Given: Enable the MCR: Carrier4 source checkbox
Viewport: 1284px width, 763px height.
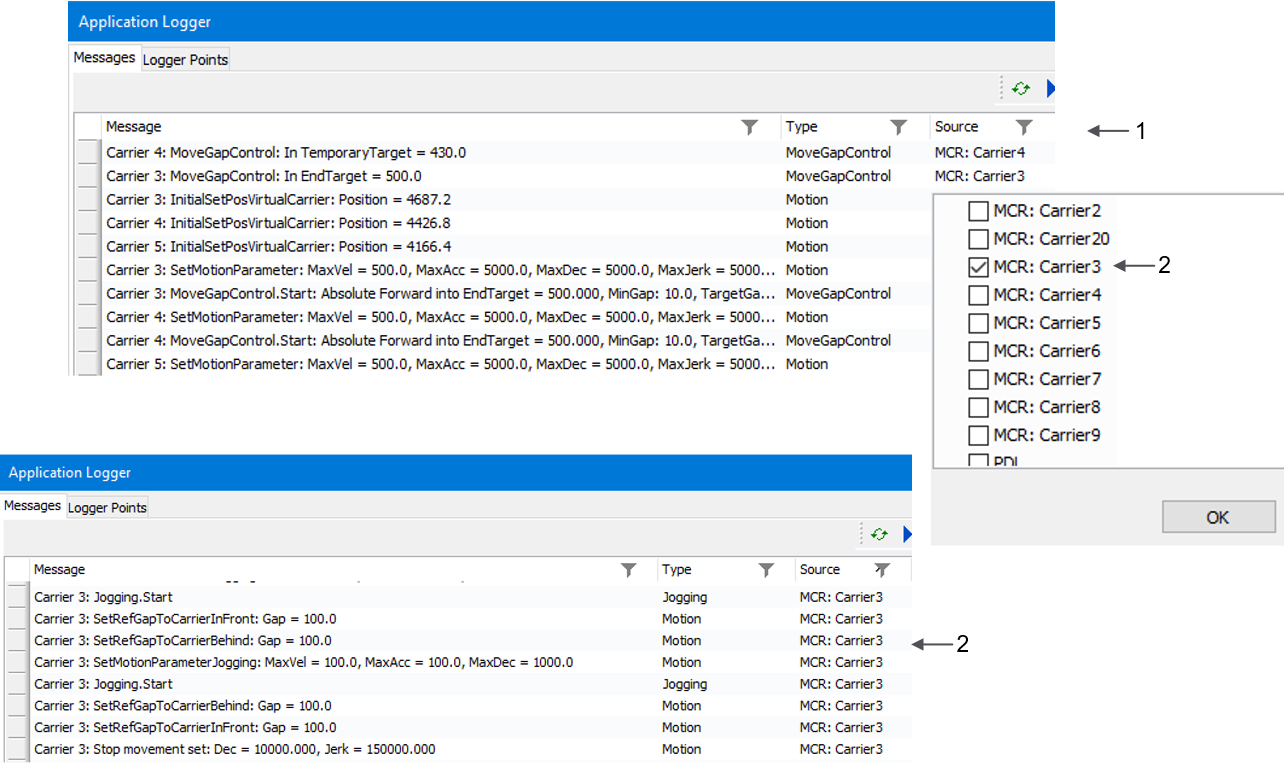Looking at the screenshot, I should tap(978, 295).
